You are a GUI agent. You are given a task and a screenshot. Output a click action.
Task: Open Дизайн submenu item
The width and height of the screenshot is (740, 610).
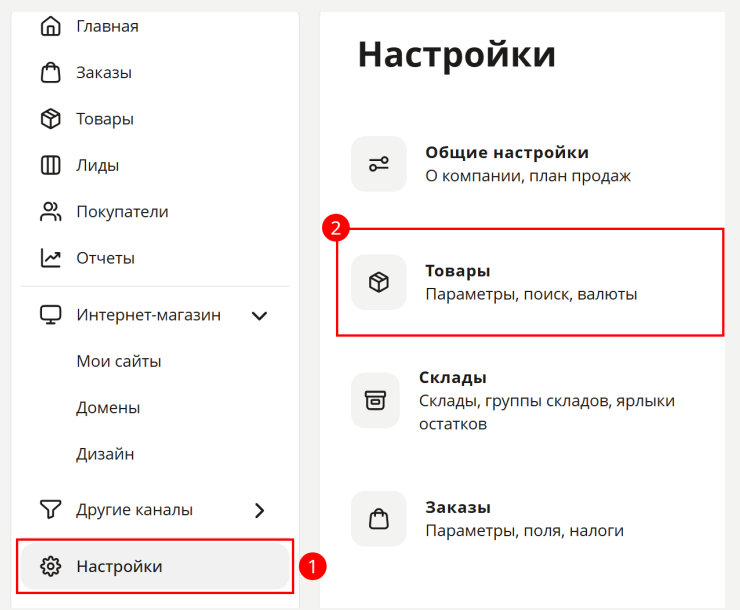pyautogui.click(x=105, y=454)
